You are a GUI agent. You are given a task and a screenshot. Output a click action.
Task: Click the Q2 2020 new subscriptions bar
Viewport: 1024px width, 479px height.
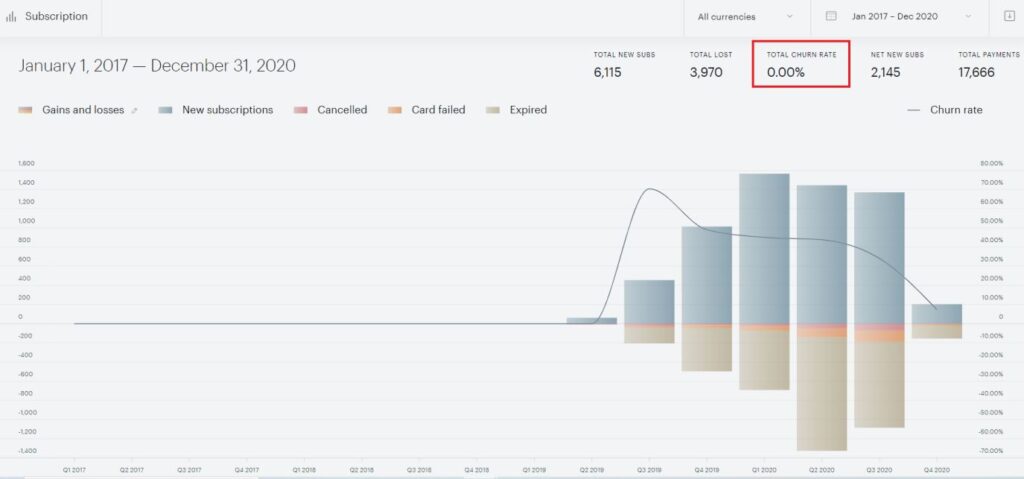click(822, 254)
